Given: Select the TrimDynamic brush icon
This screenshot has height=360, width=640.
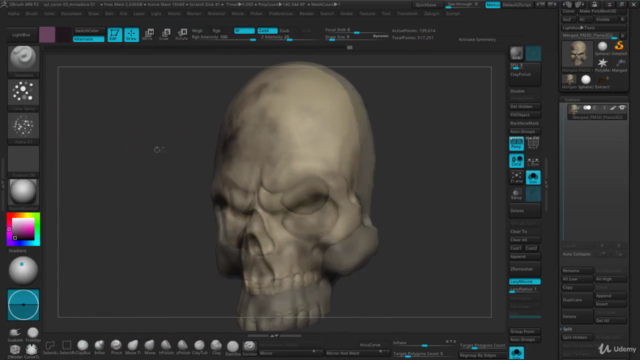Looking at the screenshot, I should click(33, 334).
